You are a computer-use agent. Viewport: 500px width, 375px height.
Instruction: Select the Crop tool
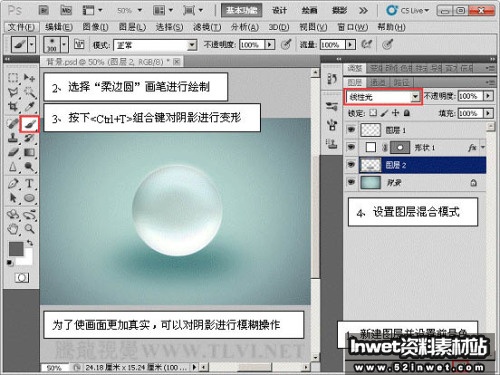coord(13,106)
